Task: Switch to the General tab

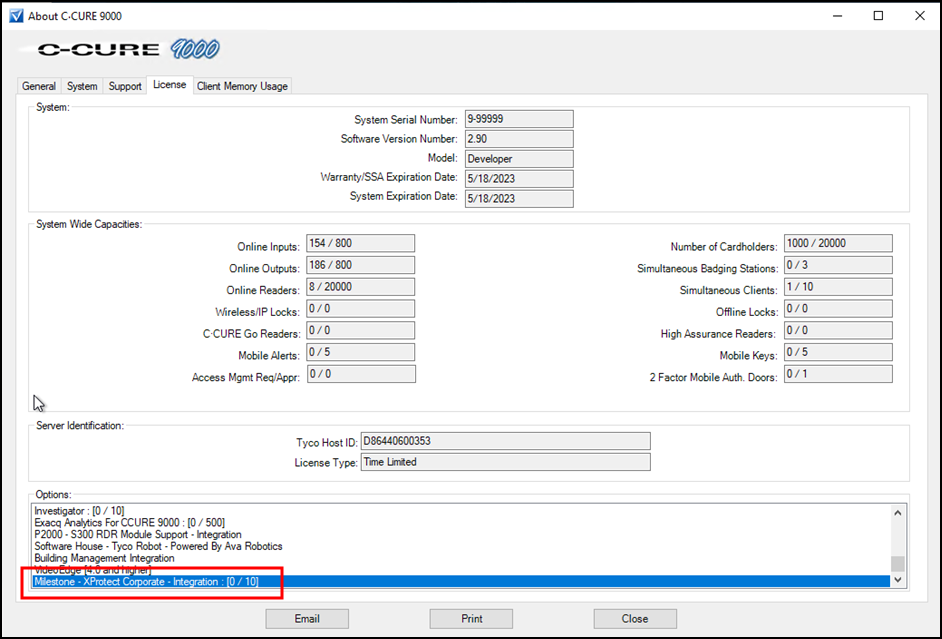Action: [x=39, y=86]
